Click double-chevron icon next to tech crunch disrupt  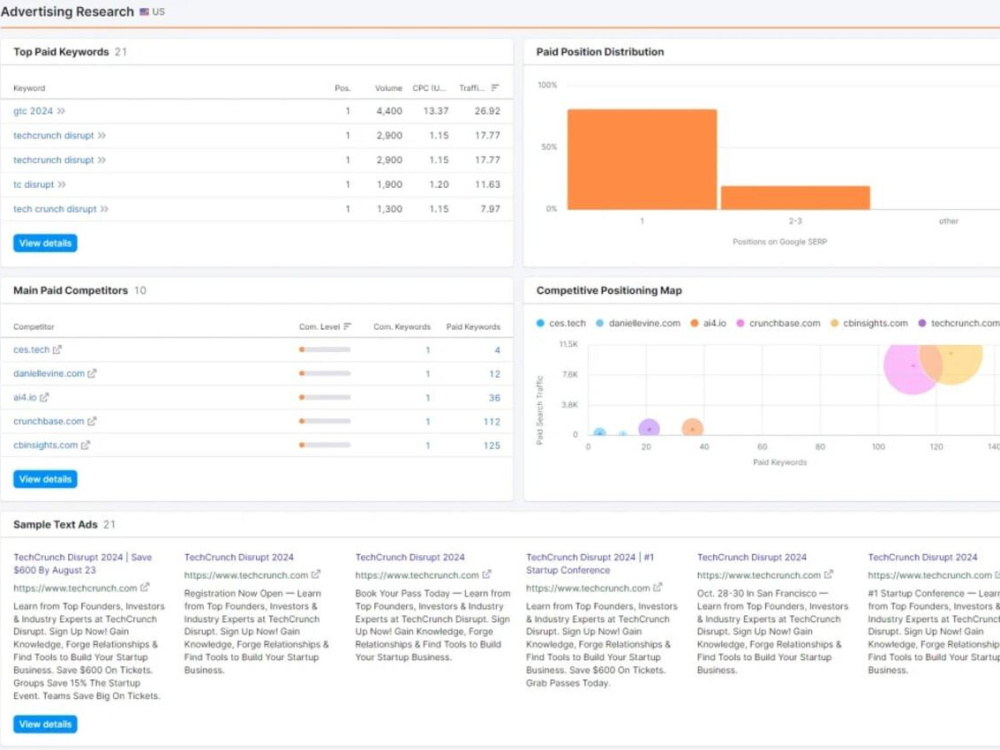(x=104, y=209)
